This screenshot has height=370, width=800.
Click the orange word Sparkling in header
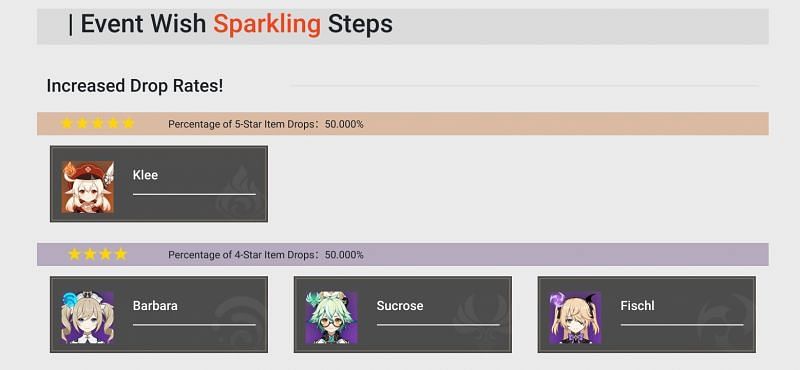267,24
